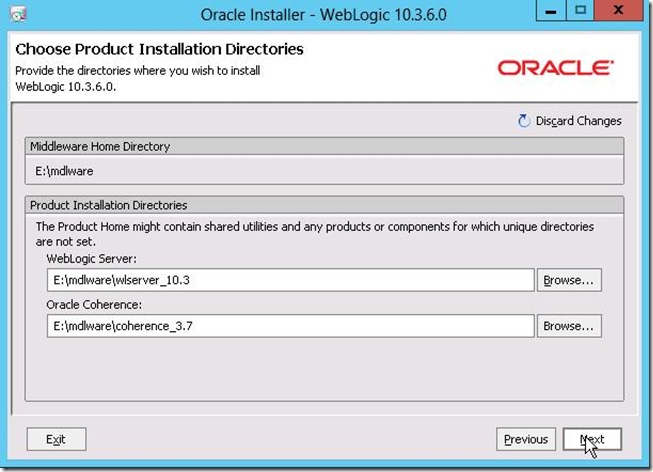This screenshot has width=653, height=472.
Task: Maximize the installer window
Action: pyautogui.click(x=580, y=10)
